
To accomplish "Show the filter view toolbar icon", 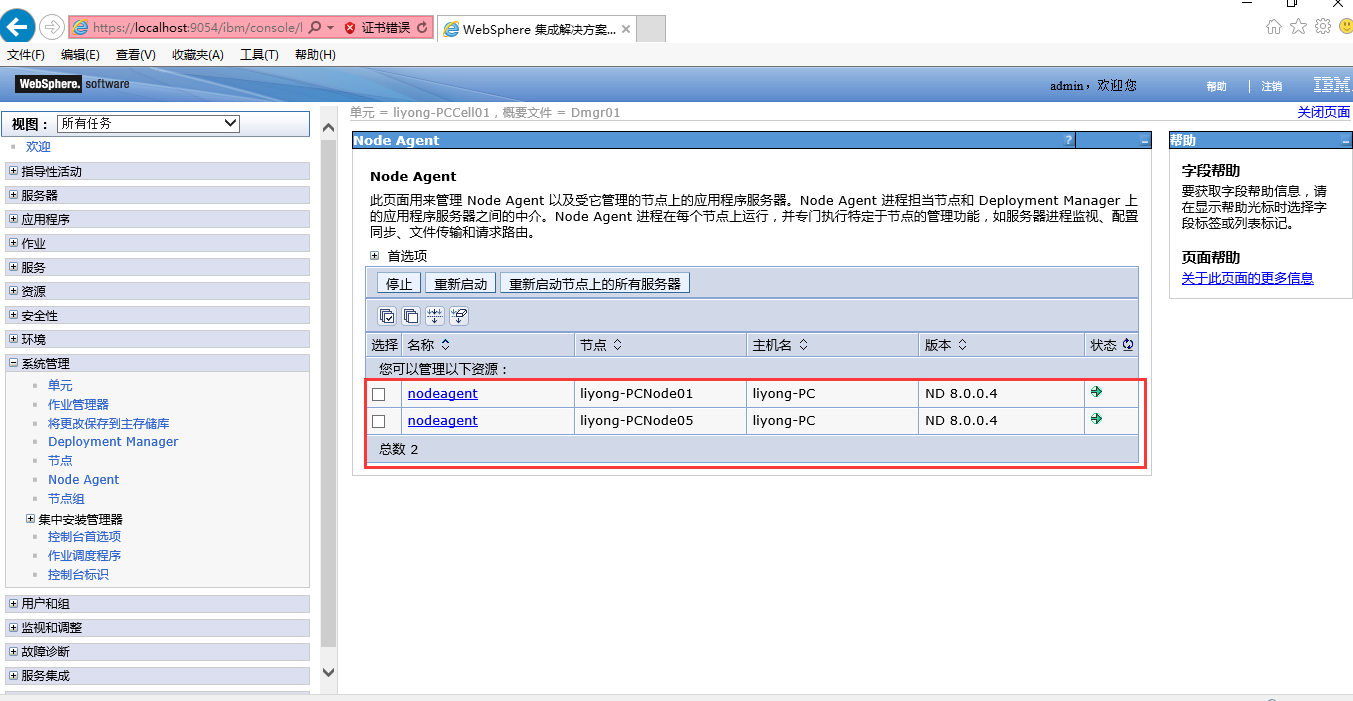I will [x=435, y=316].
